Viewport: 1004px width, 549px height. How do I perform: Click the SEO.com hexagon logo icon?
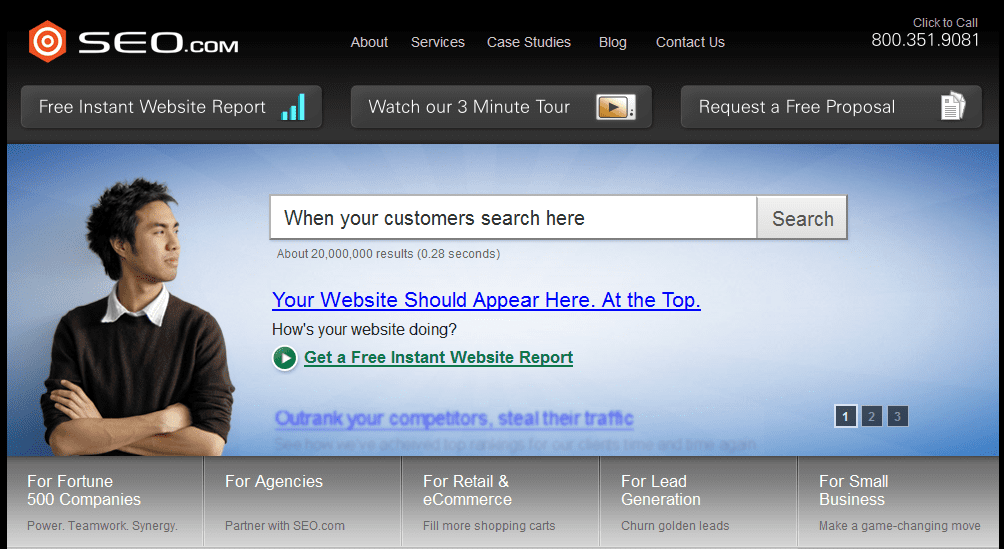(47, 42)
